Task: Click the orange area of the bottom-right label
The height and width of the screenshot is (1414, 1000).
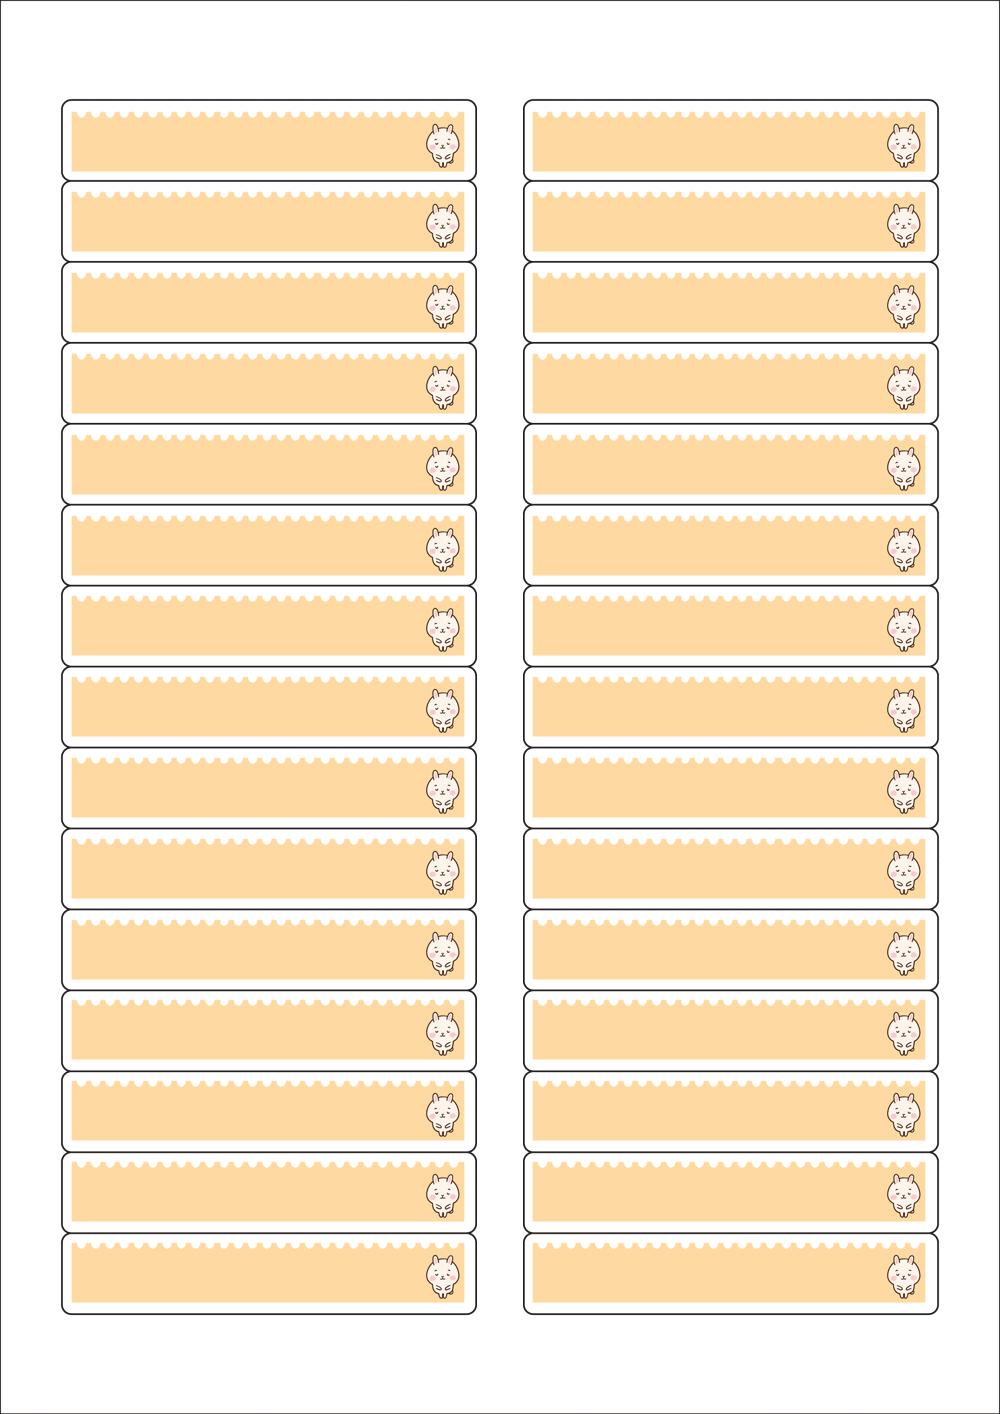Action: [x=700, y=1278]
